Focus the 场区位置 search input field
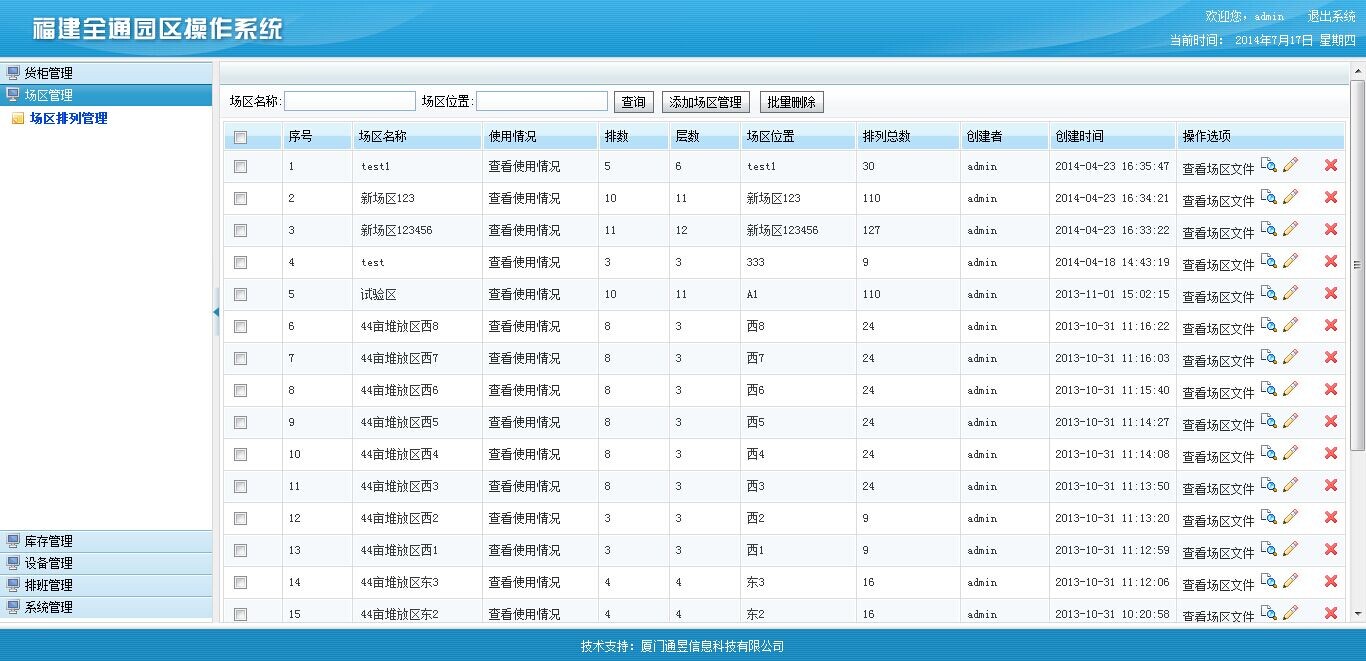Viewport: 1366px width, 661px height. pyautogui.click(x=542, y=101)
